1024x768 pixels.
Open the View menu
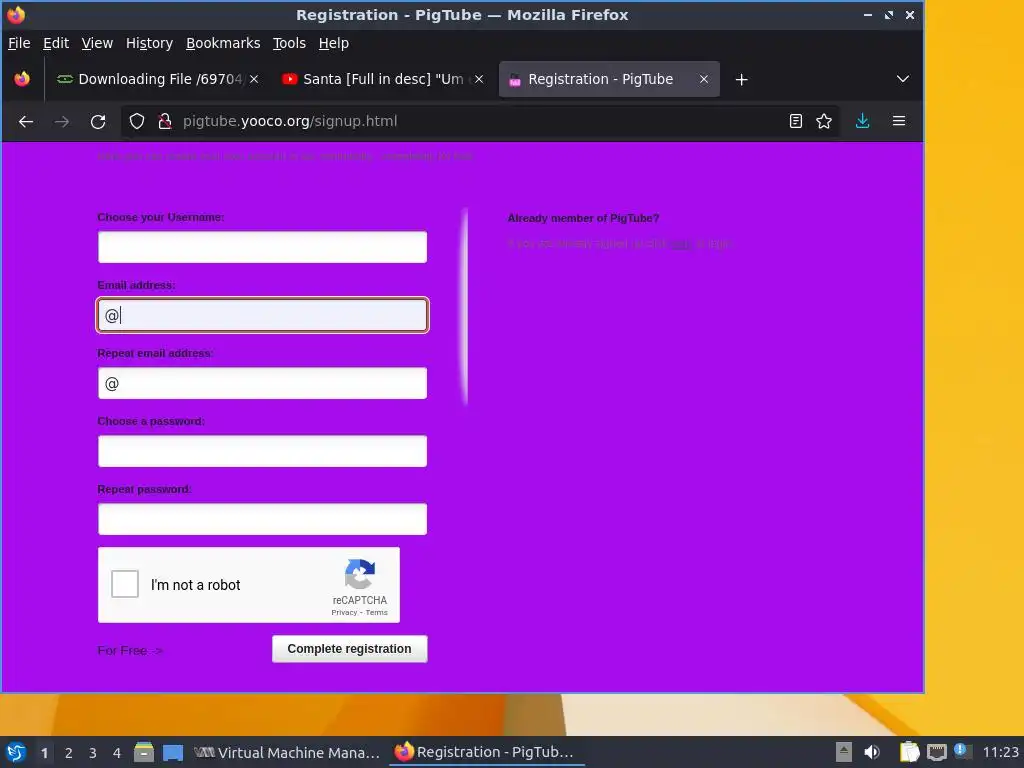[x=97, y=43]
